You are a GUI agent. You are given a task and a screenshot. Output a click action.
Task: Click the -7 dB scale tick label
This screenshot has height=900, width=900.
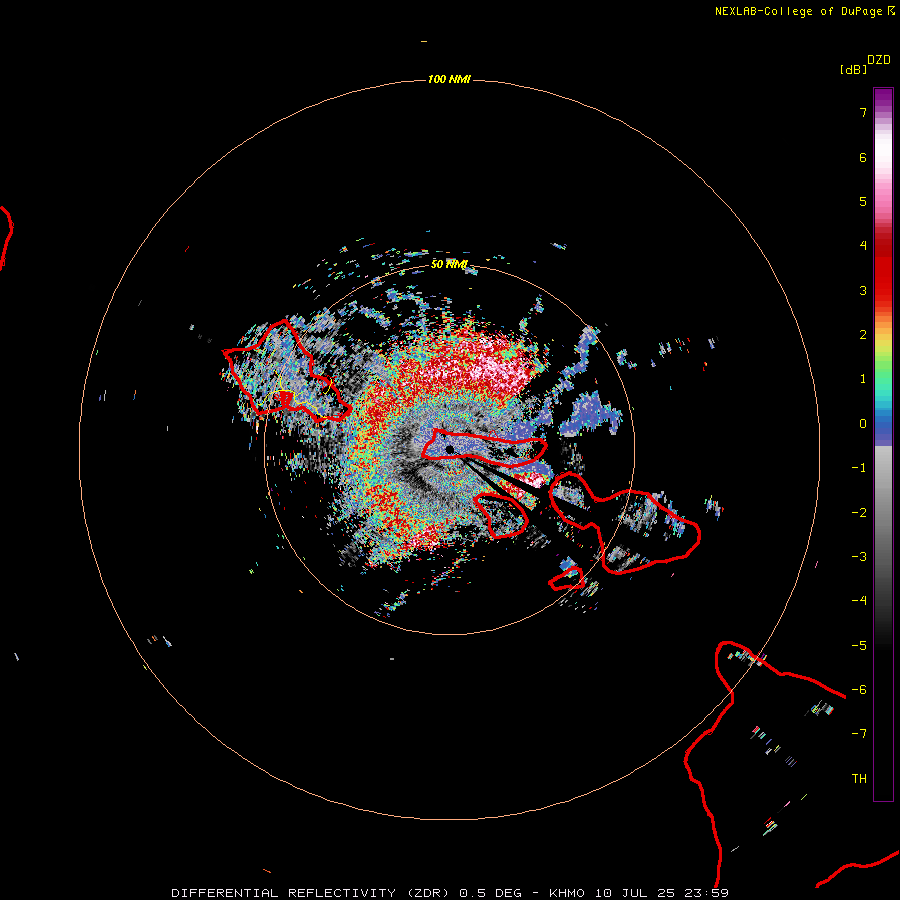coord(859,734)
